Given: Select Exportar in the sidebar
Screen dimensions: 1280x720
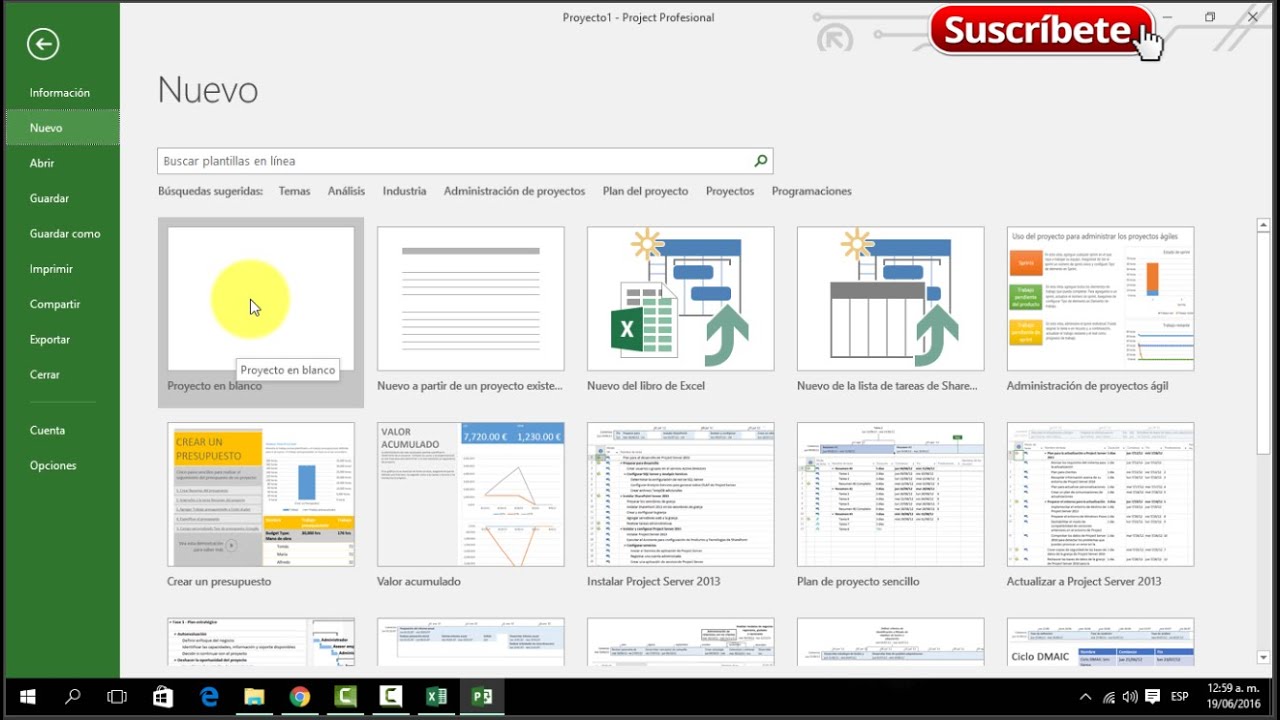Looking at the screenshot, I should click(60, 340).
